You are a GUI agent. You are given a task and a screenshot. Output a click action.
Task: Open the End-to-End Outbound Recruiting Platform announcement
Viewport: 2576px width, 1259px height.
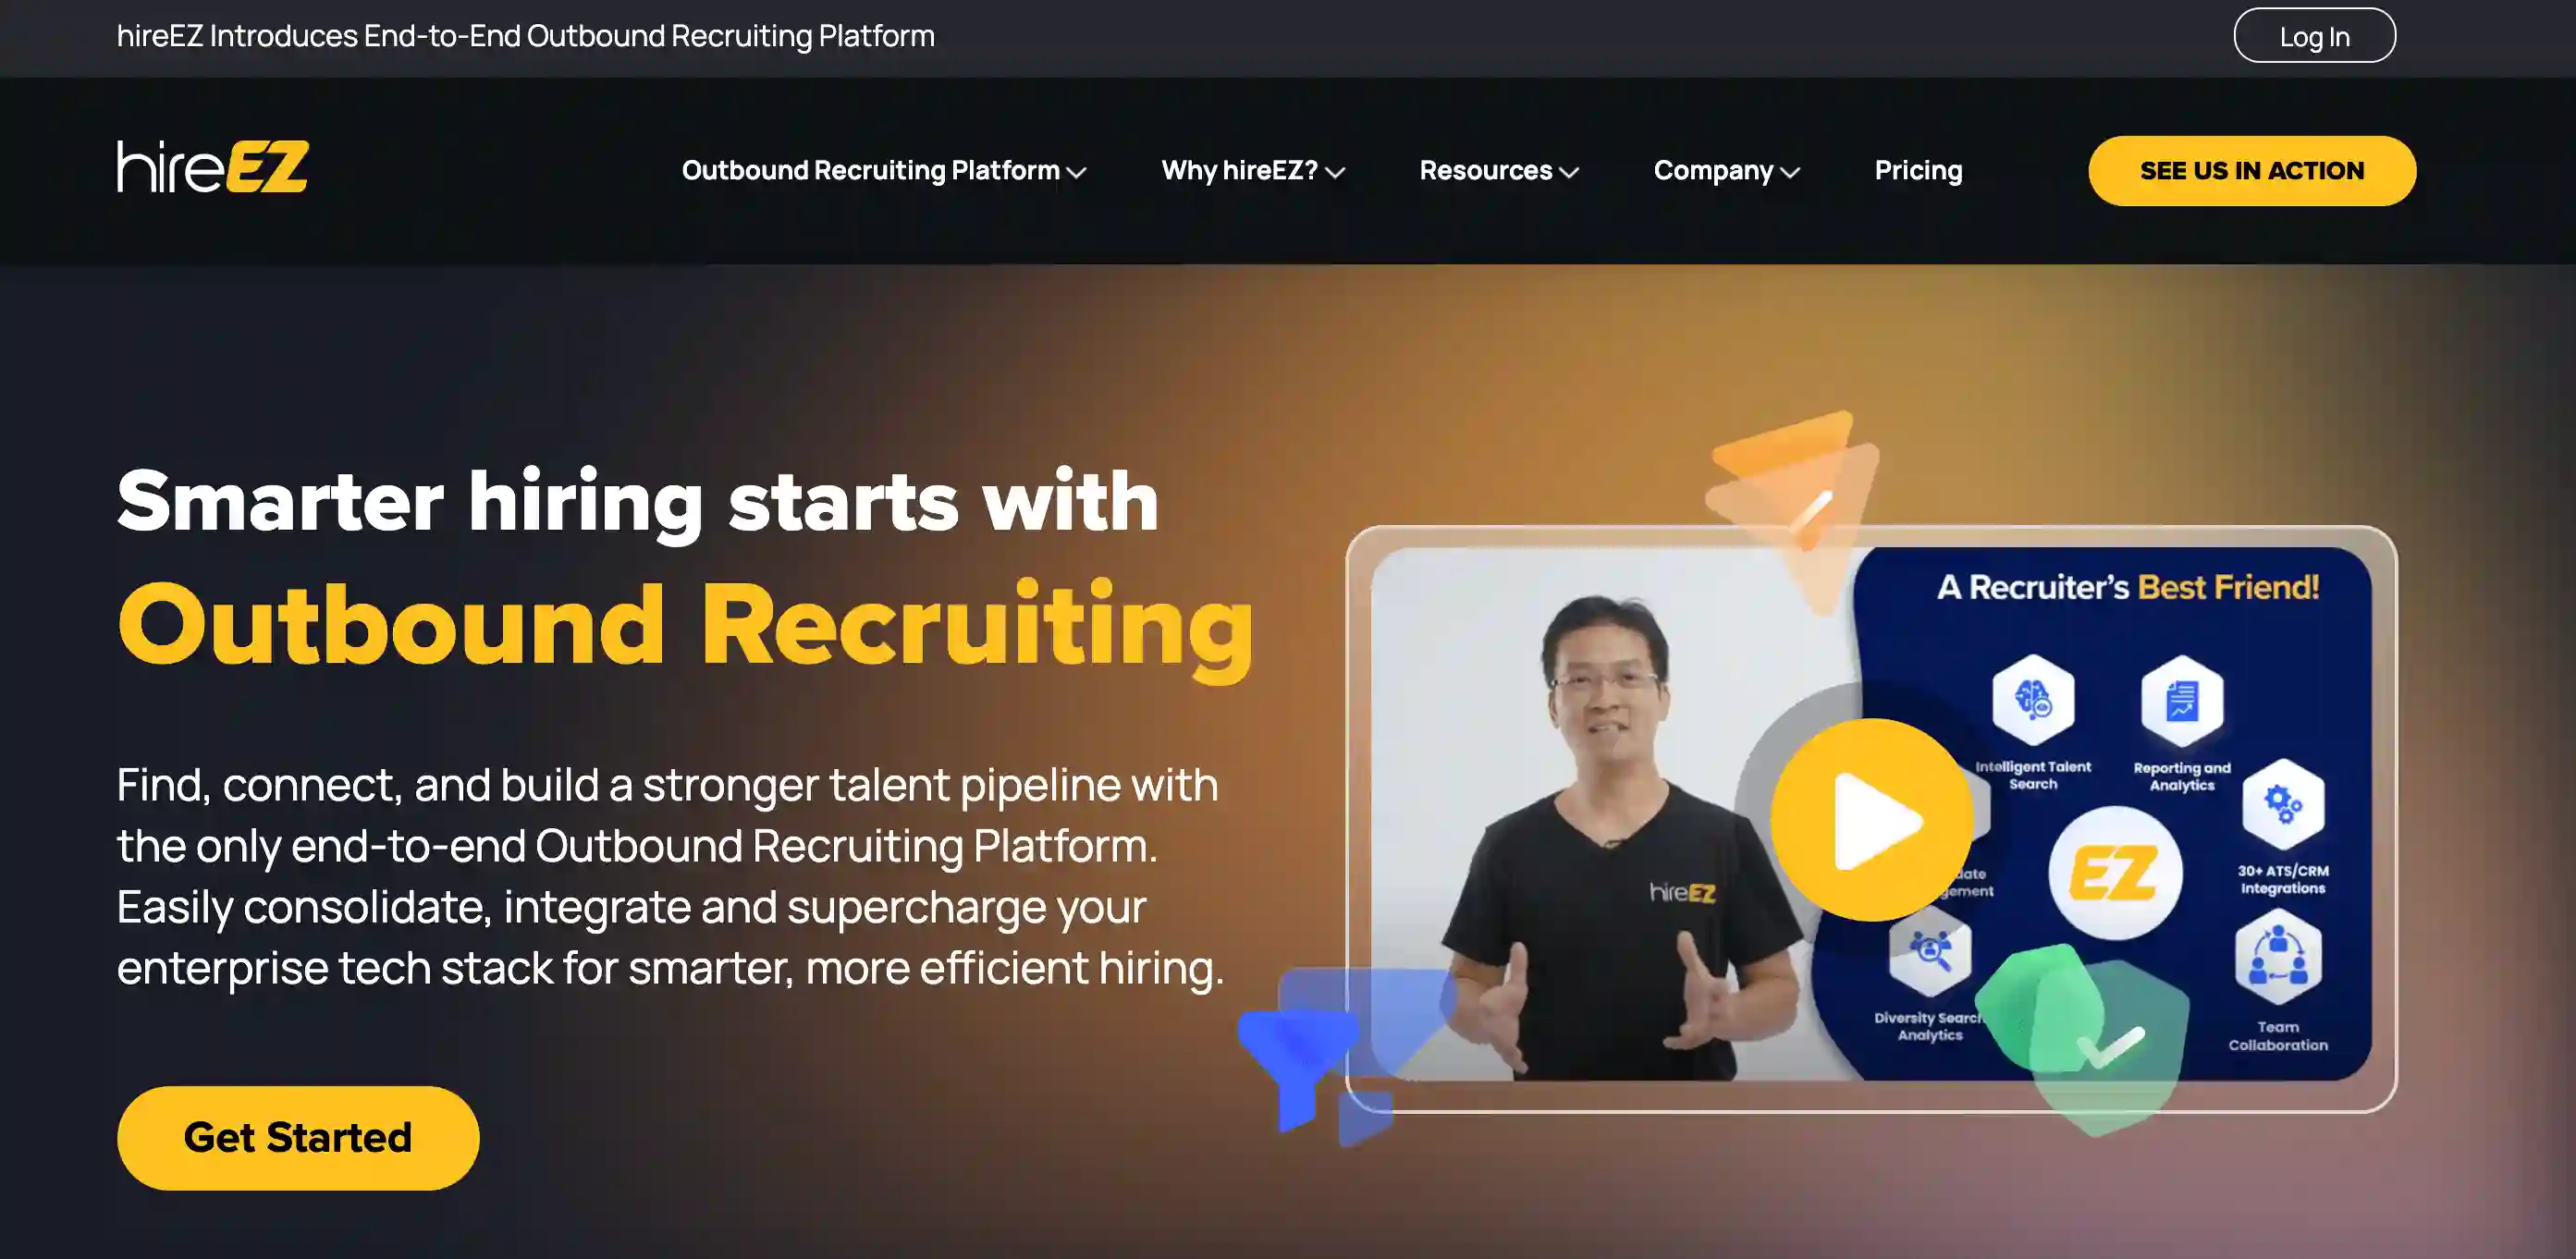point(526,36)
